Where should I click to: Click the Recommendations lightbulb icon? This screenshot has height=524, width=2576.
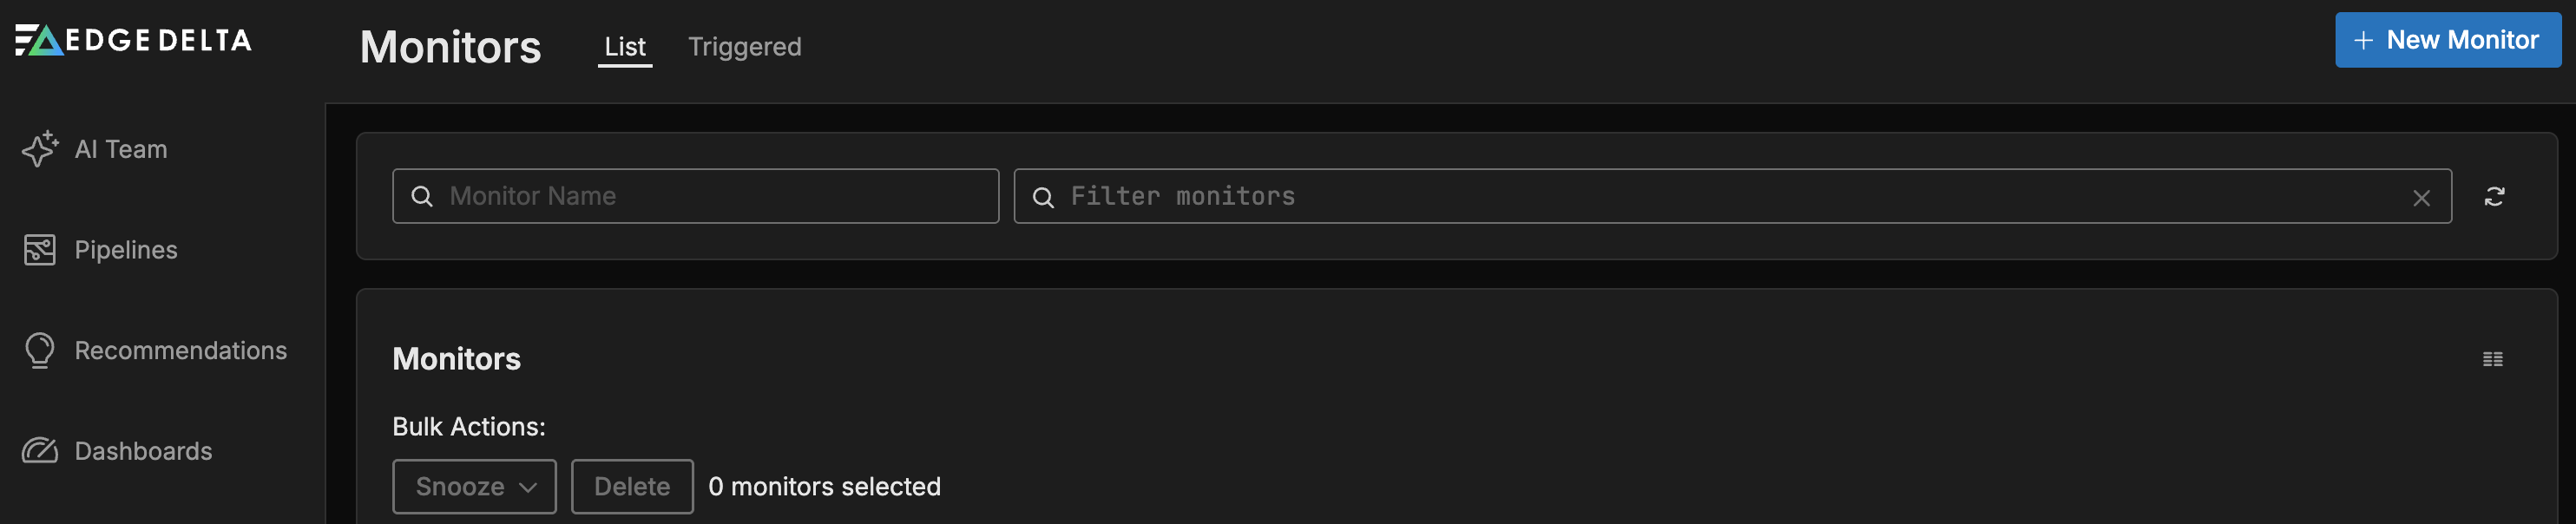pyautogui.click(x=40, y=350)
